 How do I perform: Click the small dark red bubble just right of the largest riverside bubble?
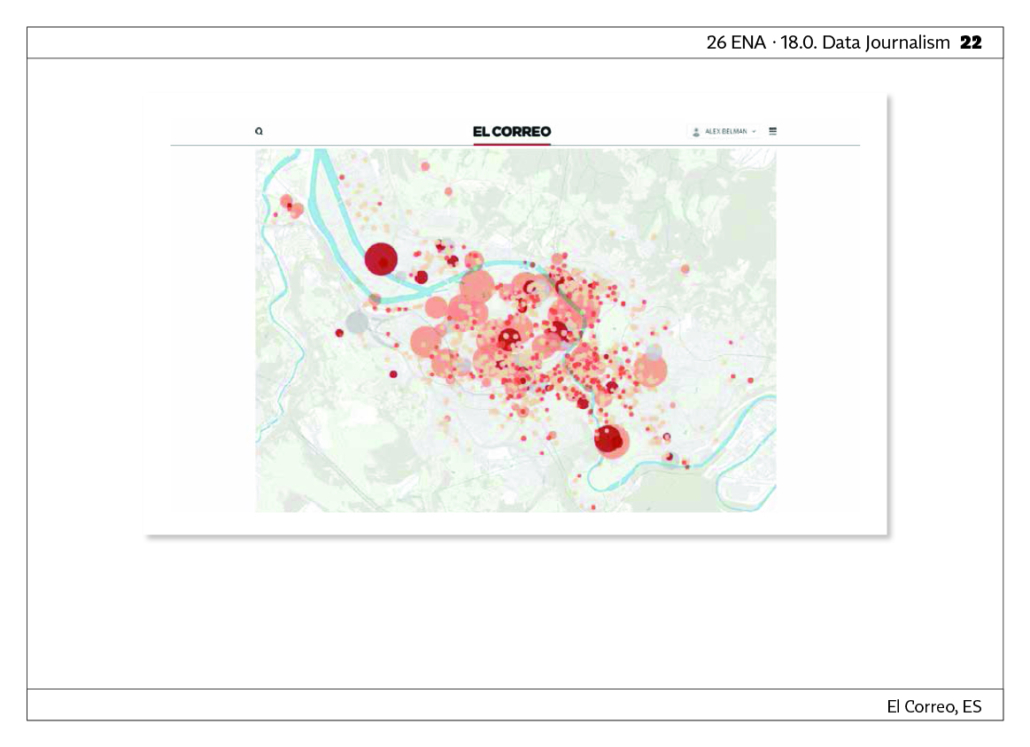[422, 277]
